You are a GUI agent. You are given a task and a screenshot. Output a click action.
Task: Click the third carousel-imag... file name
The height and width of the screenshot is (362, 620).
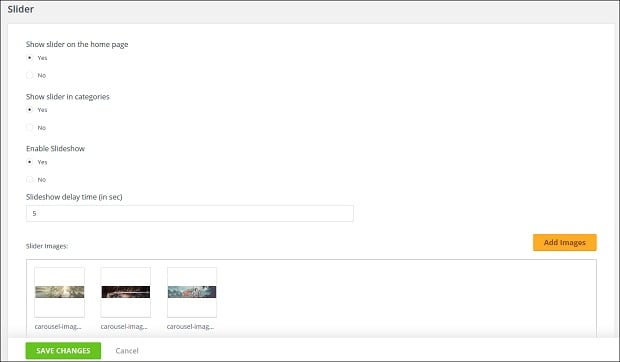tap(190, 326)
